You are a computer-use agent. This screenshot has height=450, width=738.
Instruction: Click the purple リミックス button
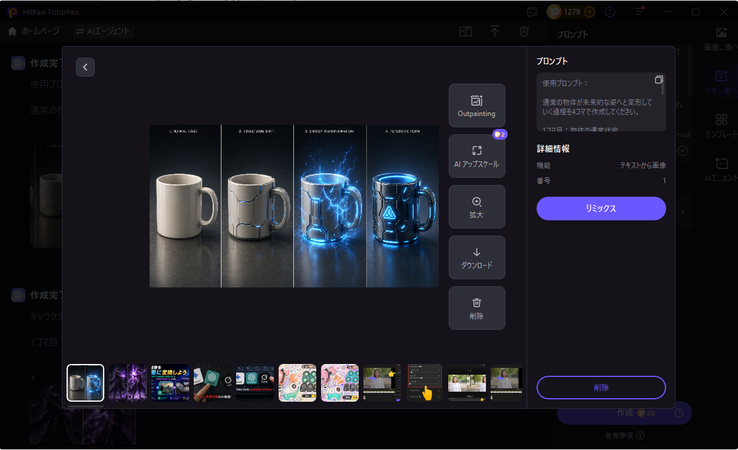601,209
